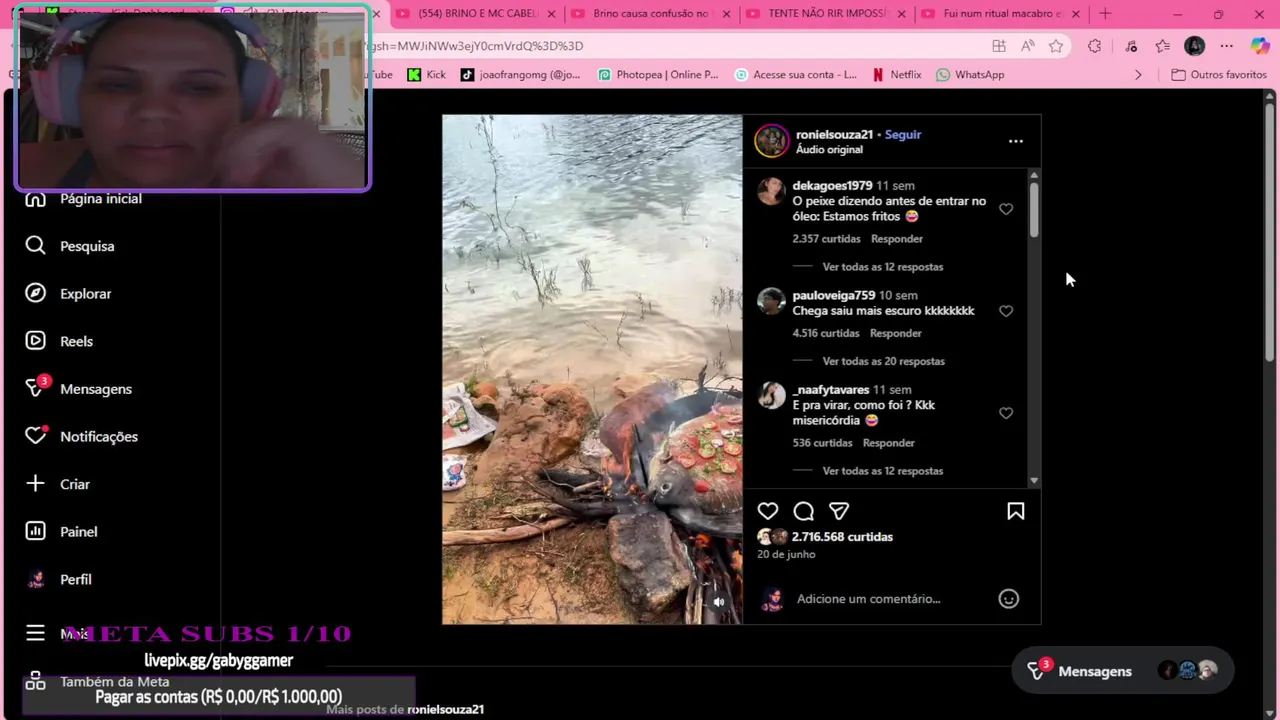Like _naafytavares' comment
The height and width of the screenshot is (720, 1280).
[x=1006, y=413]
